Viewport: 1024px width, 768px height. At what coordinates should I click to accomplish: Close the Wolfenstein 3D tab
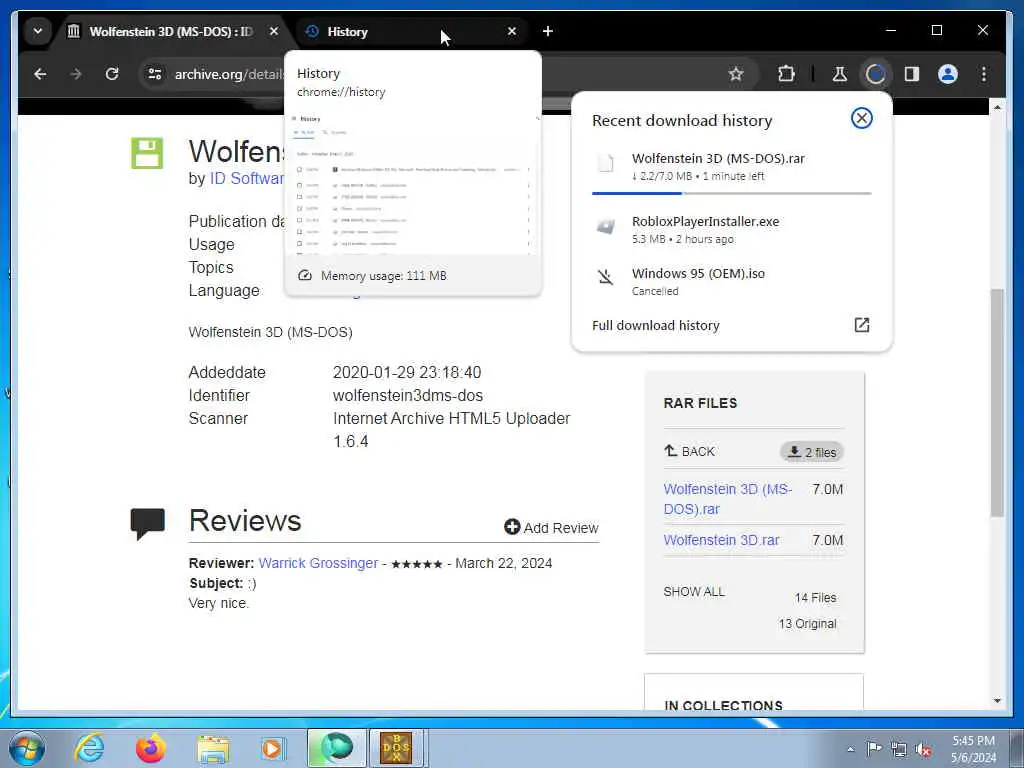tap(274, 31)
